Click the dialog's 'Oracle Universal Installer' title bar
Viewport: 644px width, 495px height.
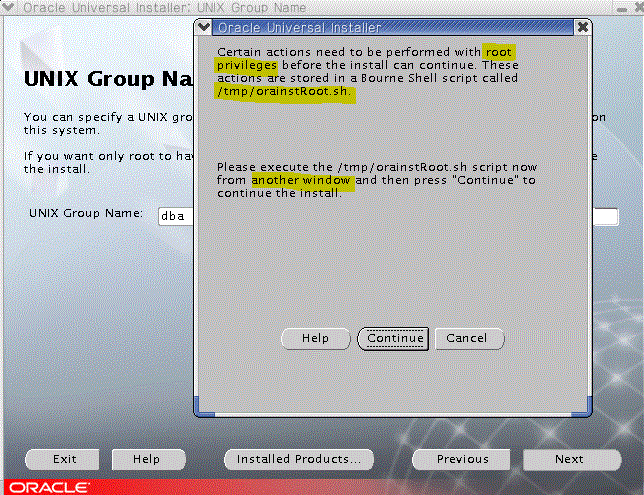(x=392, y=28)
